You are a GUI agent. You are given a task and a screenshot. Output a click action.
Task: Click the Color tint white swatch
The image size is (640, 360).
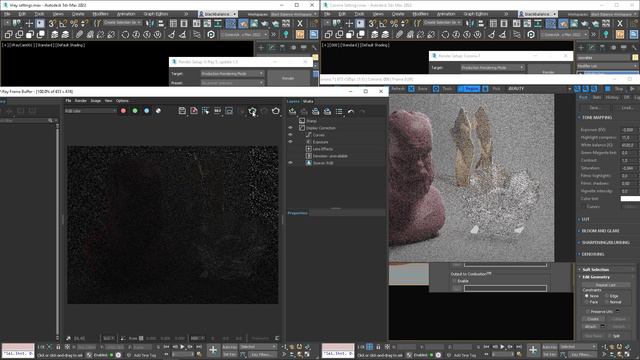(x=630, y=199)
